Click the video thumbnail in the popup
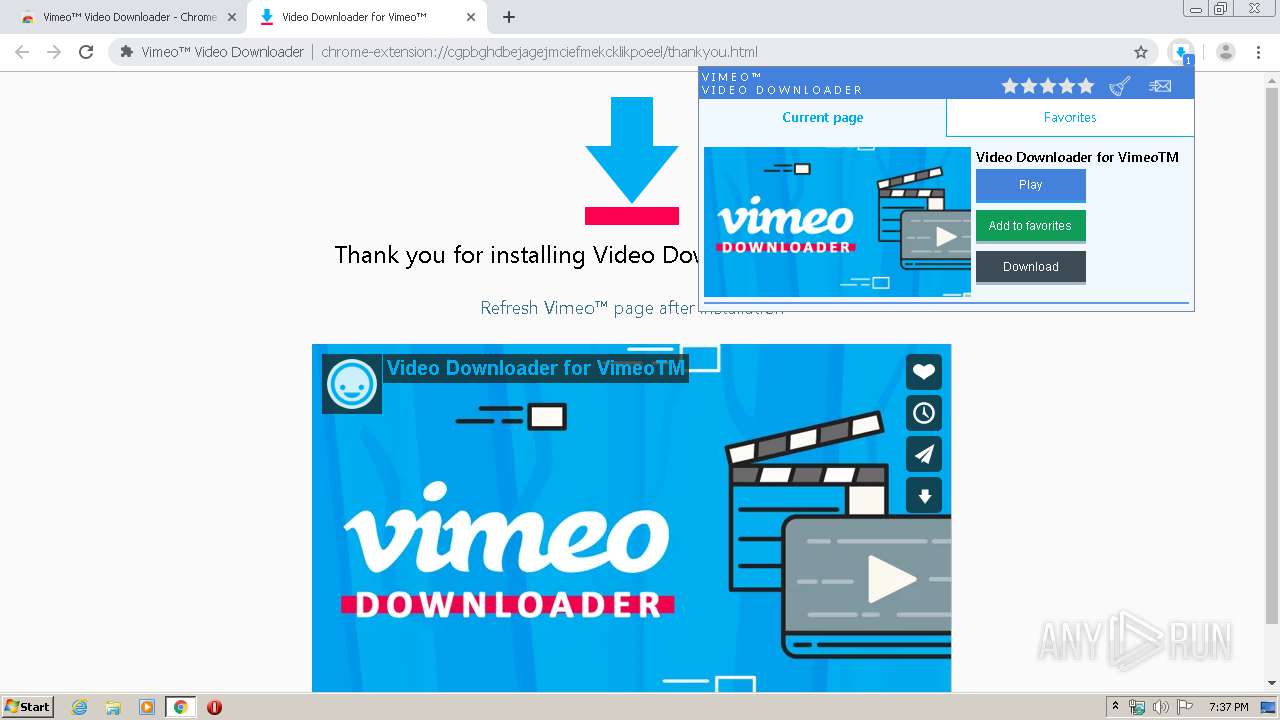Image resolution: width=1280 pixels, height=720 pixels. [x=837, y=222]
